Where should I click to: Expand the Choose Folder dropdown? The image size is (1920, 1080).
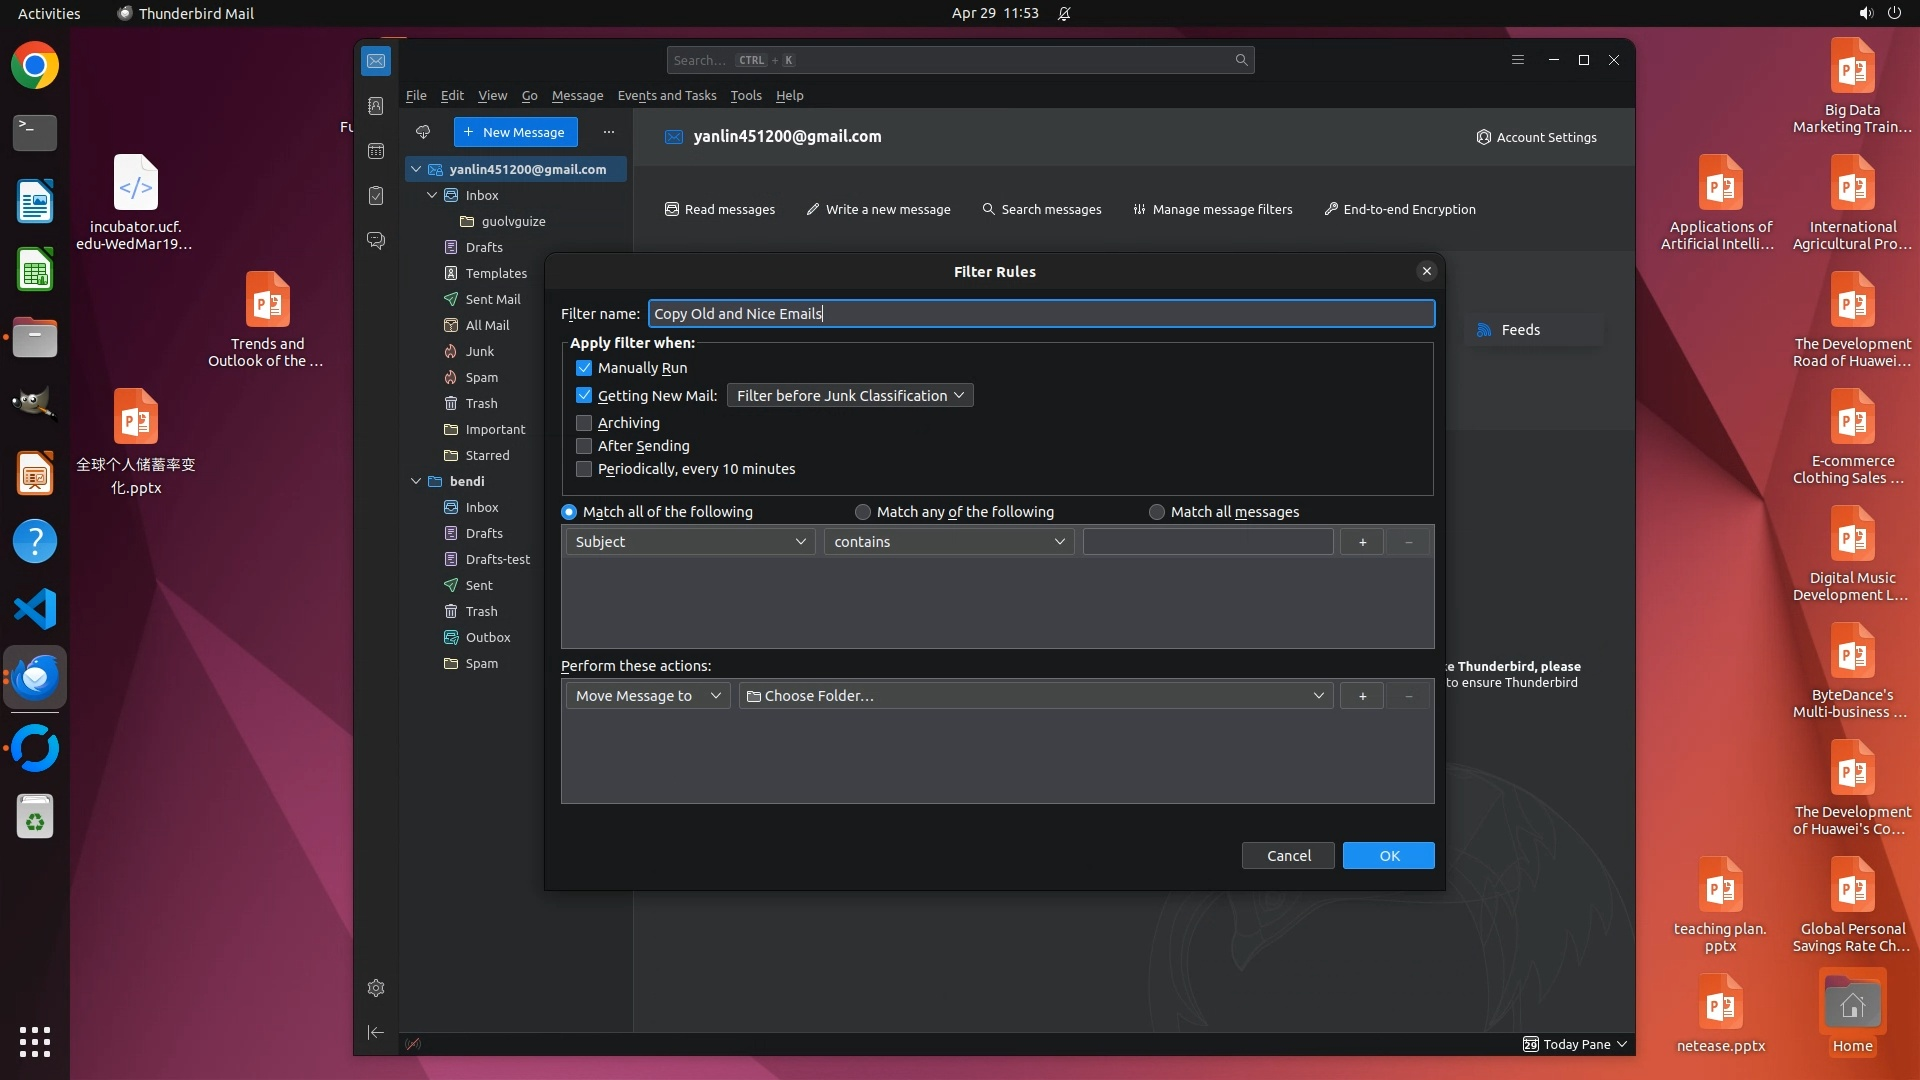coord(1035,696)
